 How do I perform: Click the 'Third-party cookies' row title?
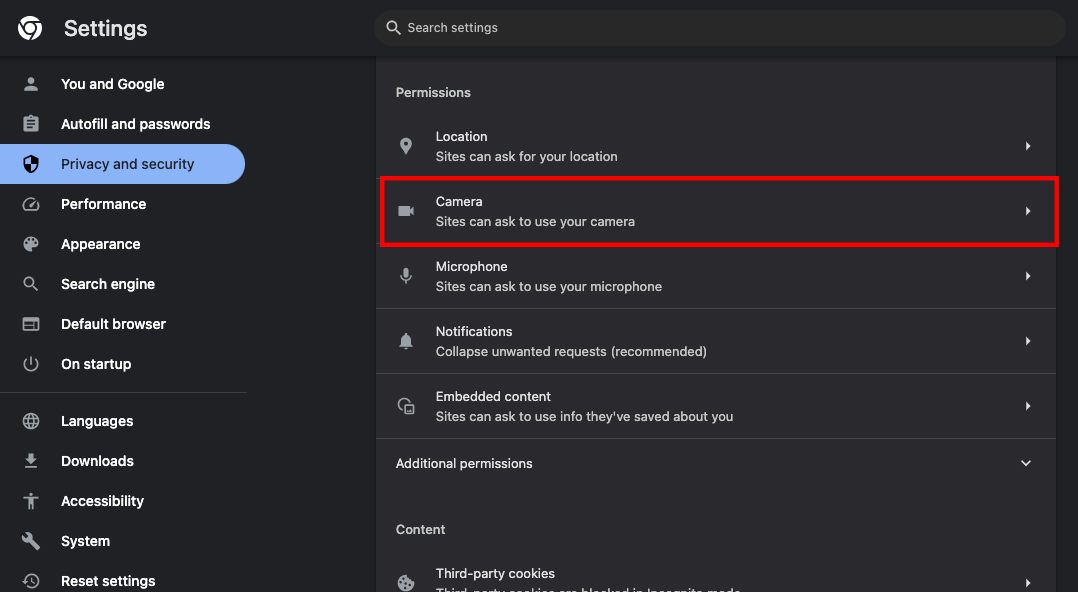495,573
